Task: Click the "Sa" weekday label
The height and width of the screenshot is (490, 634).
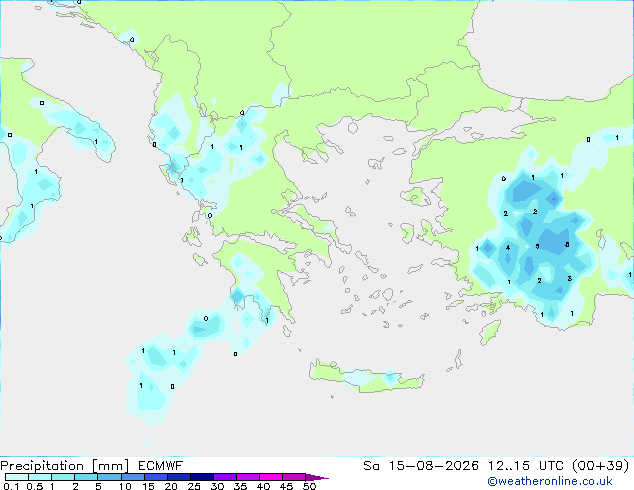Action: coord(371,466)
